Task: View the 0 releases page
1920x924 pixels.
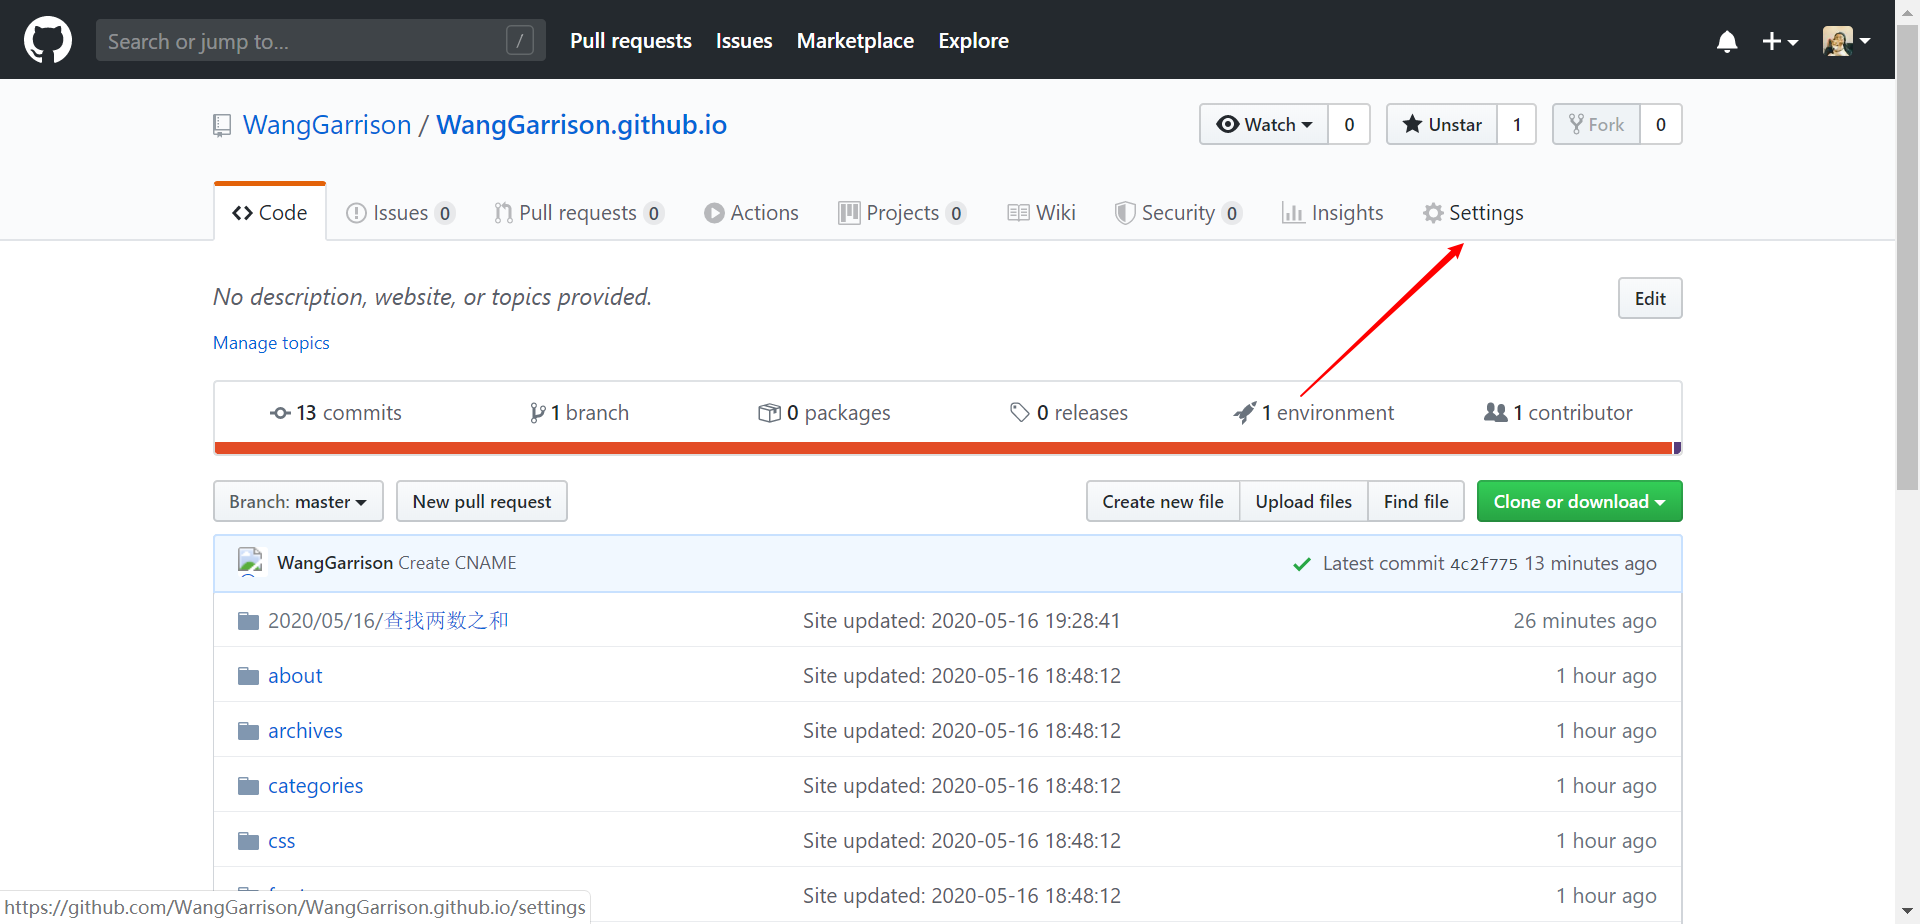Action: pyautogui.click(x=1069, y=413)
